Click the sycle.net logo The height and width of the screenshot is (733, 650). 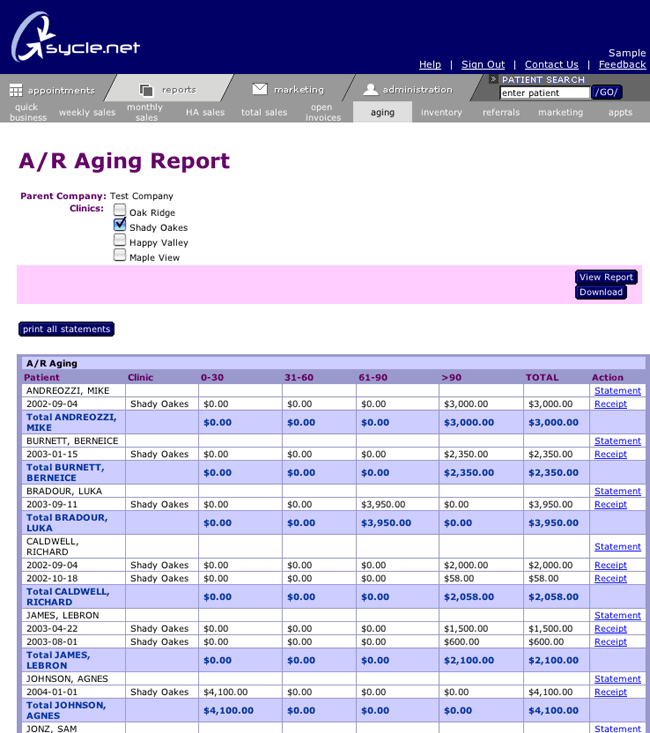75,40
